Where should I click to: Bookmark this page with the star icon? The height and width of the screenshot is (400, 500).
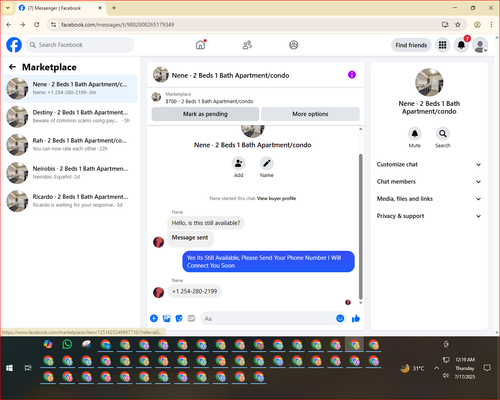[458, 24]
